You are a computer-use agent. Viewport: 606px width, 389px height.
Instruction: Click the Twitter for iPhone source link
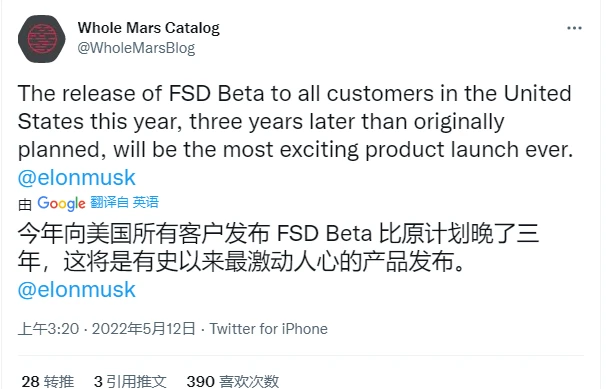click(269, 329)
